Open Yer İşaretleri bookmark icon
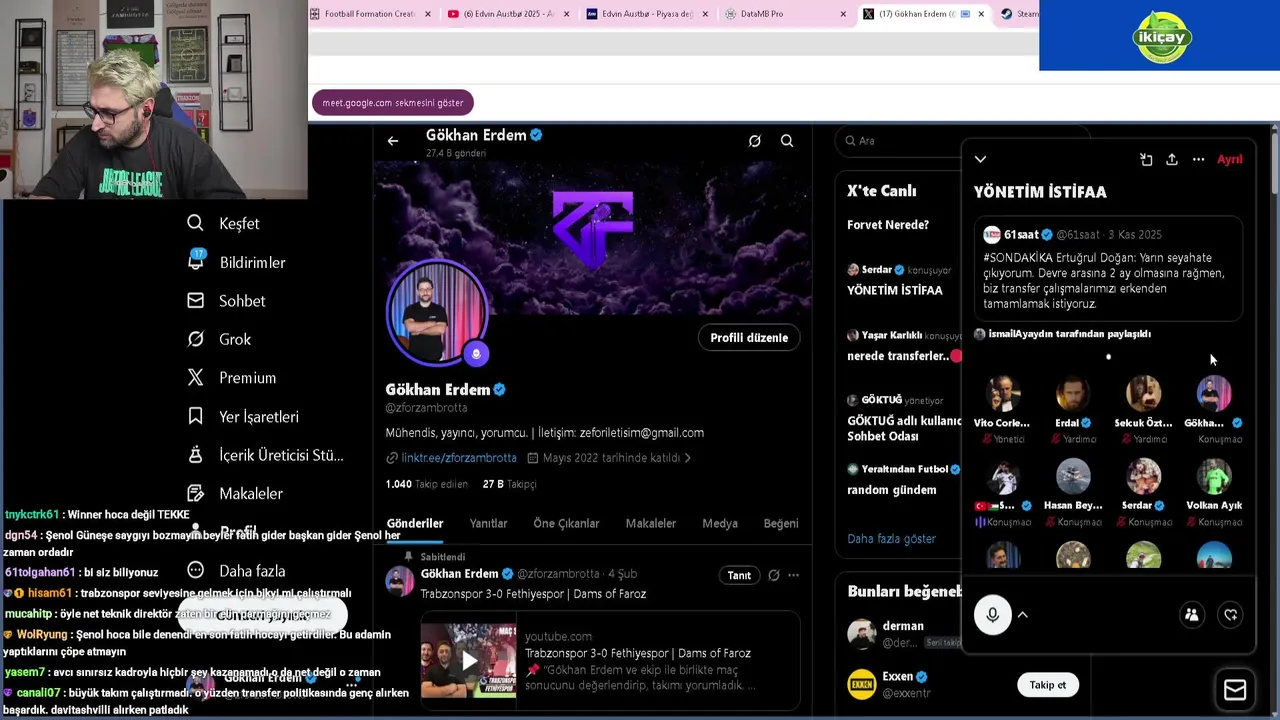The width and height of the screenshot is (1280, 720). (x=196, y=416)
